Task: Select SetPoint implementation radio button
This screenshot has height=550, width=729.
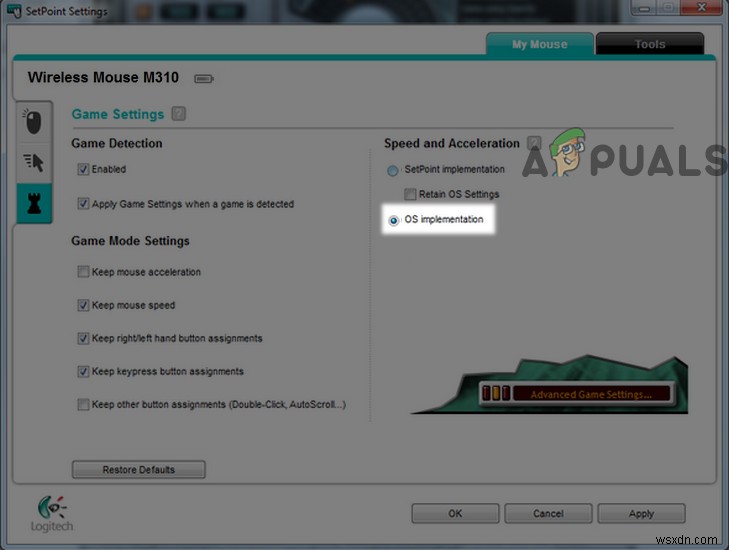Action: (393, 171)
